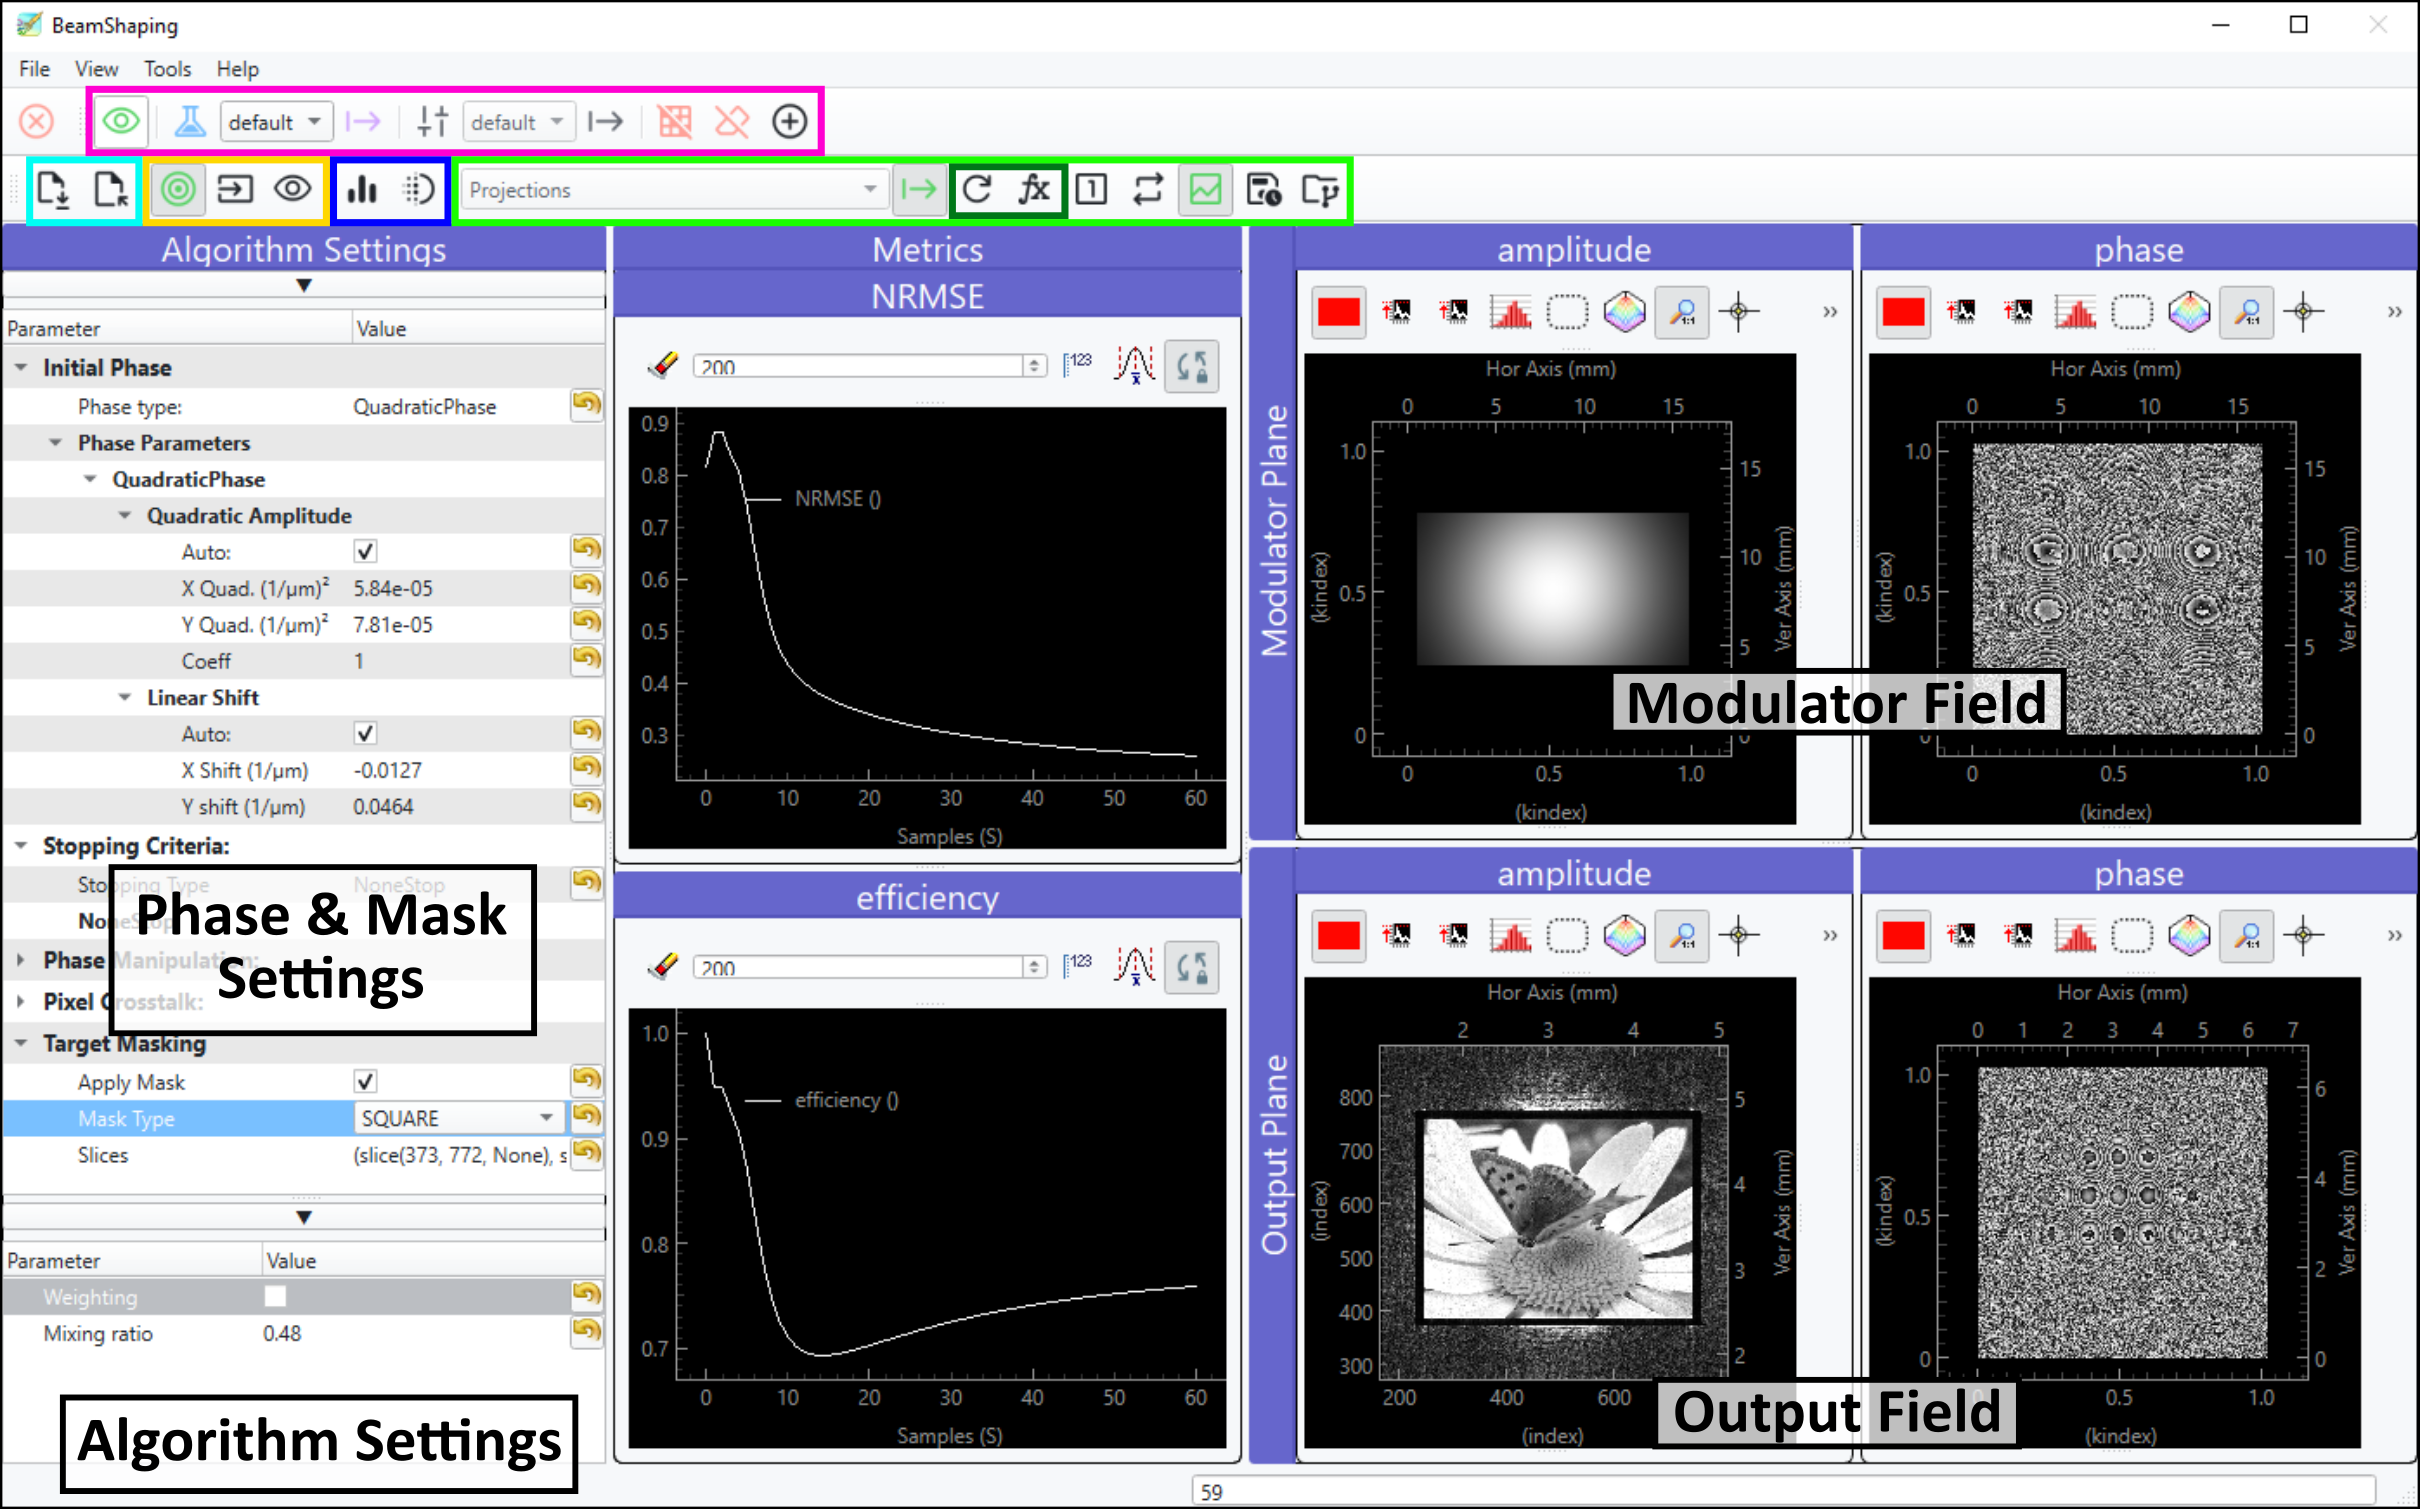The width and height of the screenshot is (2420, 1509).
Task: Click the folder icon at toolbar end
Action: [x=1320, y=189]
